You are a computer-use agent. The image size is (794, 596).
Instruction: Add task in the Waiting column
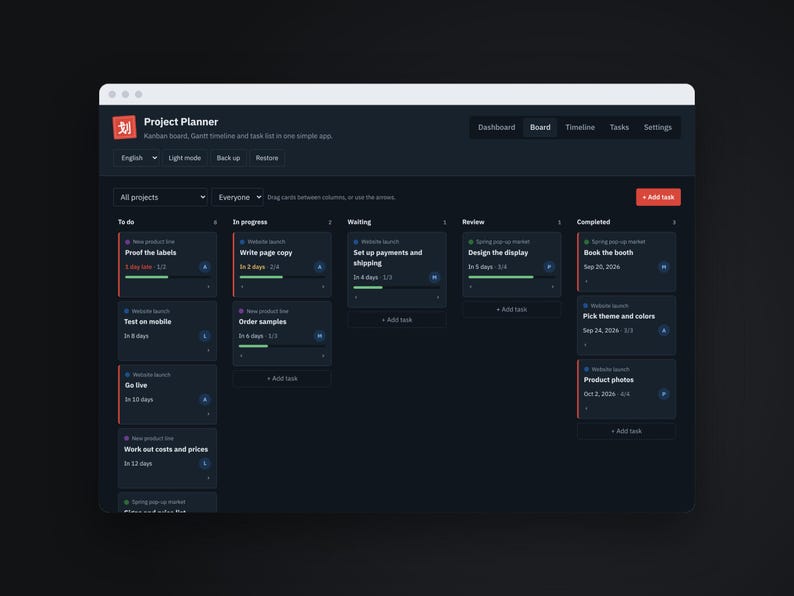tap(397, 320)
